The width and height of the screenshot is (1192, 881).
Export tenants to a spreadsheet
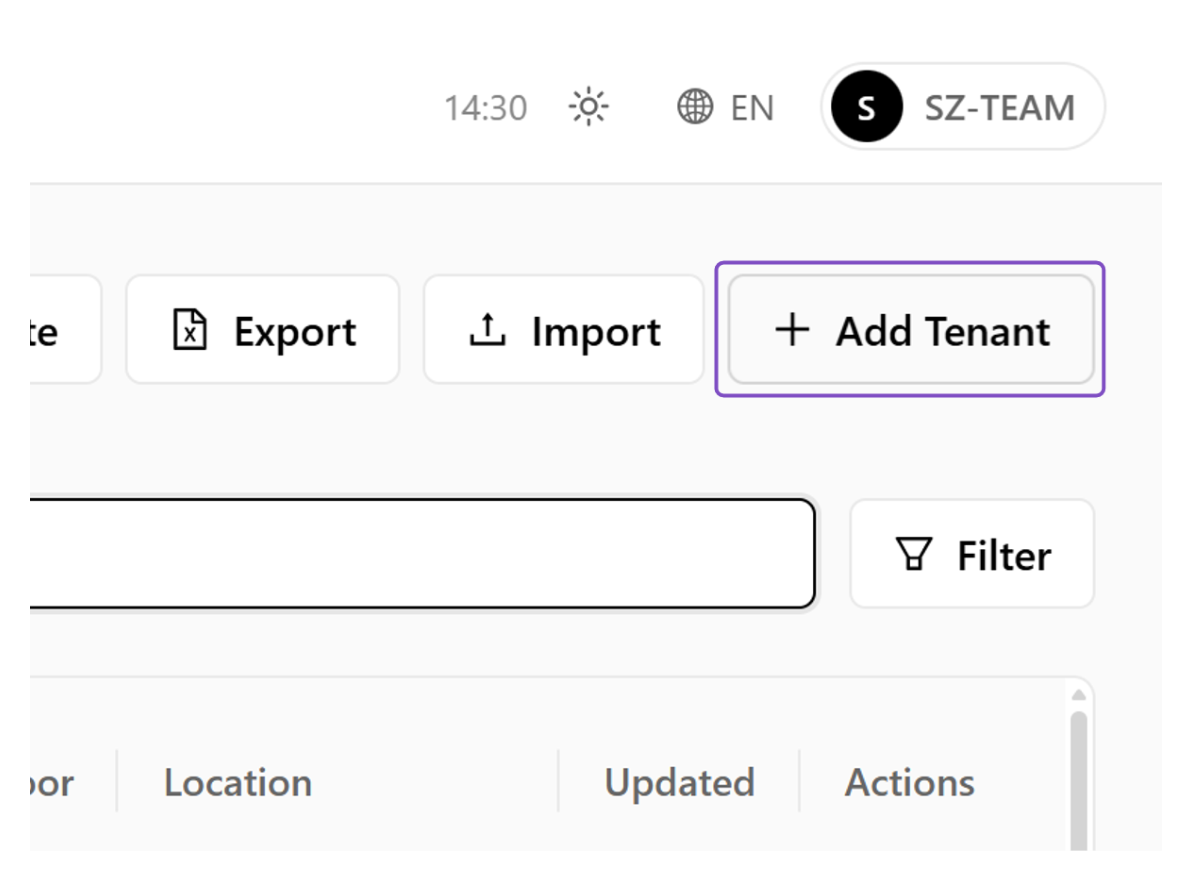tap(263, 330)
